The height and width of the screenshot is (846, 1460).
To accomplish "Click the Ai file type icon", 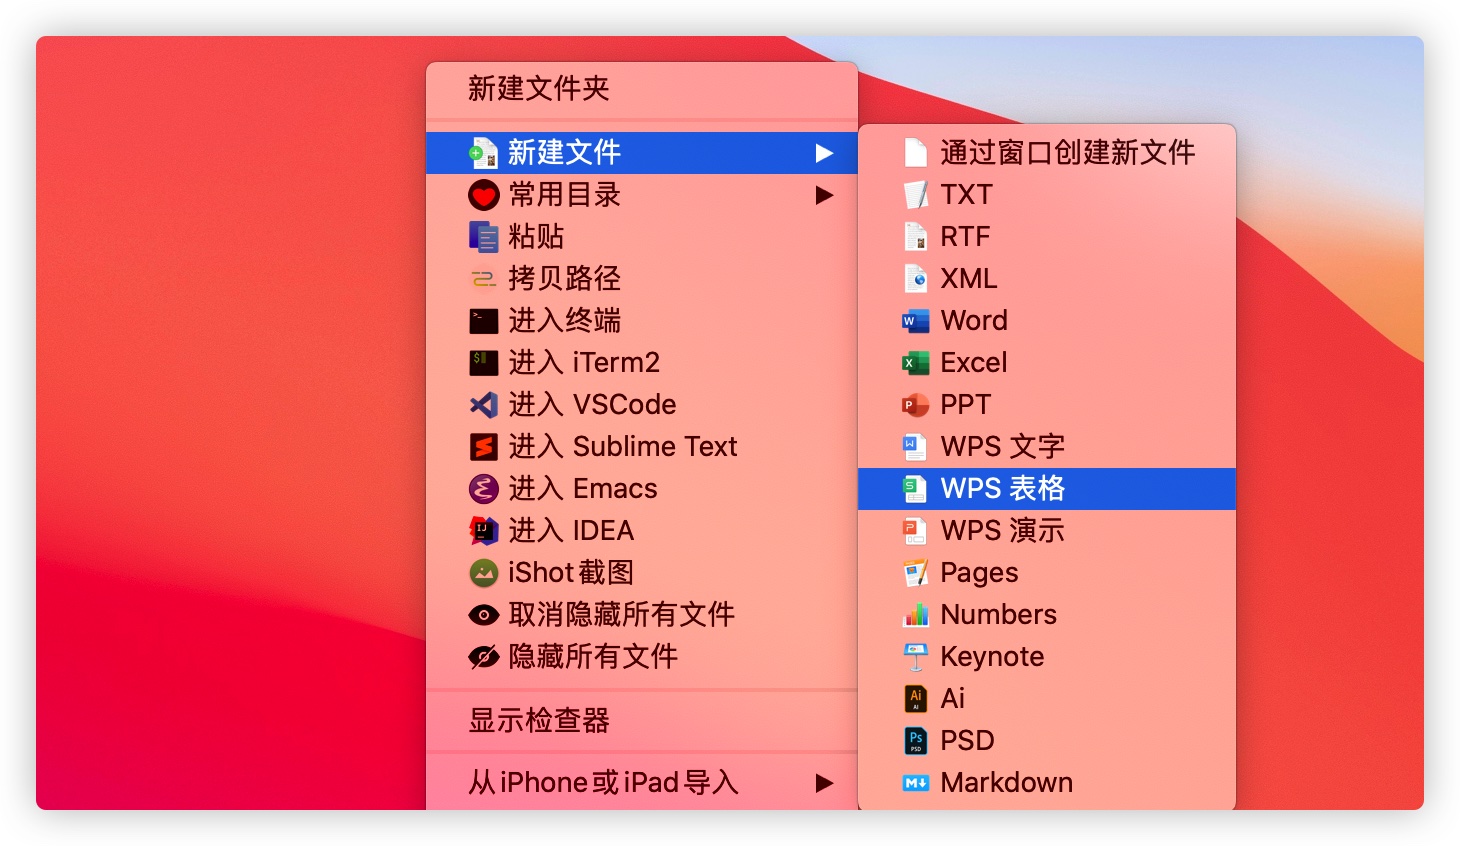I will pos(915,698).
